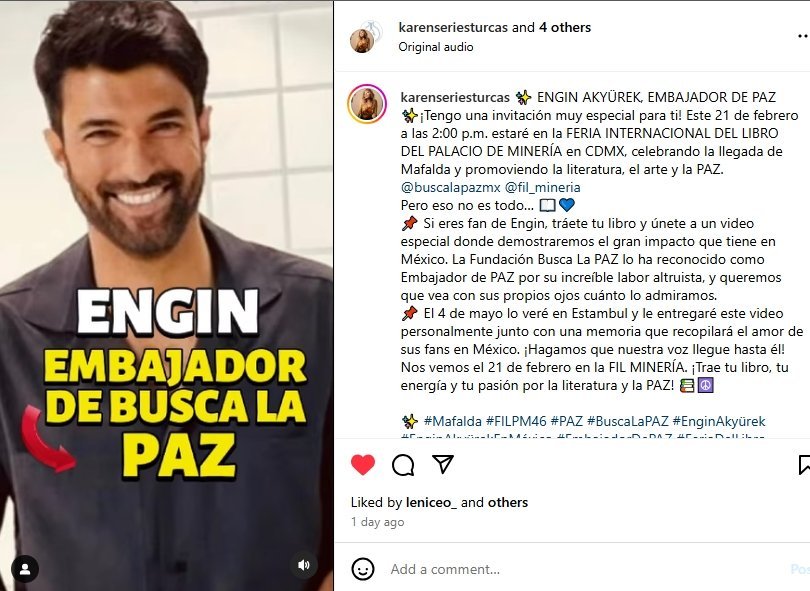Screen dimensions: 810x591
Task: Open the @fil_mineria mention link
Action: (x=542, y=187)
